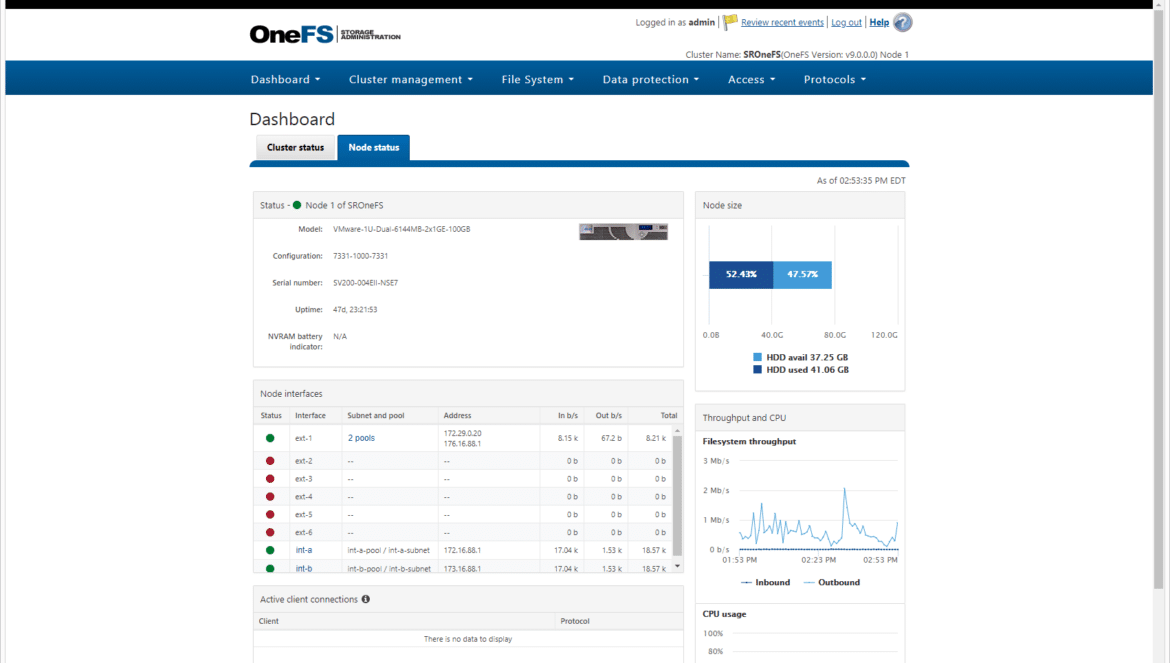Image resolution: width=1170 pixels, height=663 pixels.
Task: Click the HDD avail 47.57% bar segment
Action: click(x=802, y=274)
